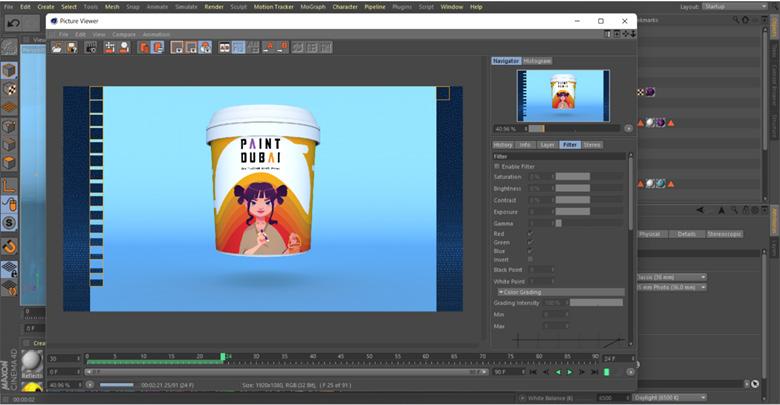Click the Open Image folder icon in Picture Viewer
Screen dimensions: 780x405
tap(57, 47)
